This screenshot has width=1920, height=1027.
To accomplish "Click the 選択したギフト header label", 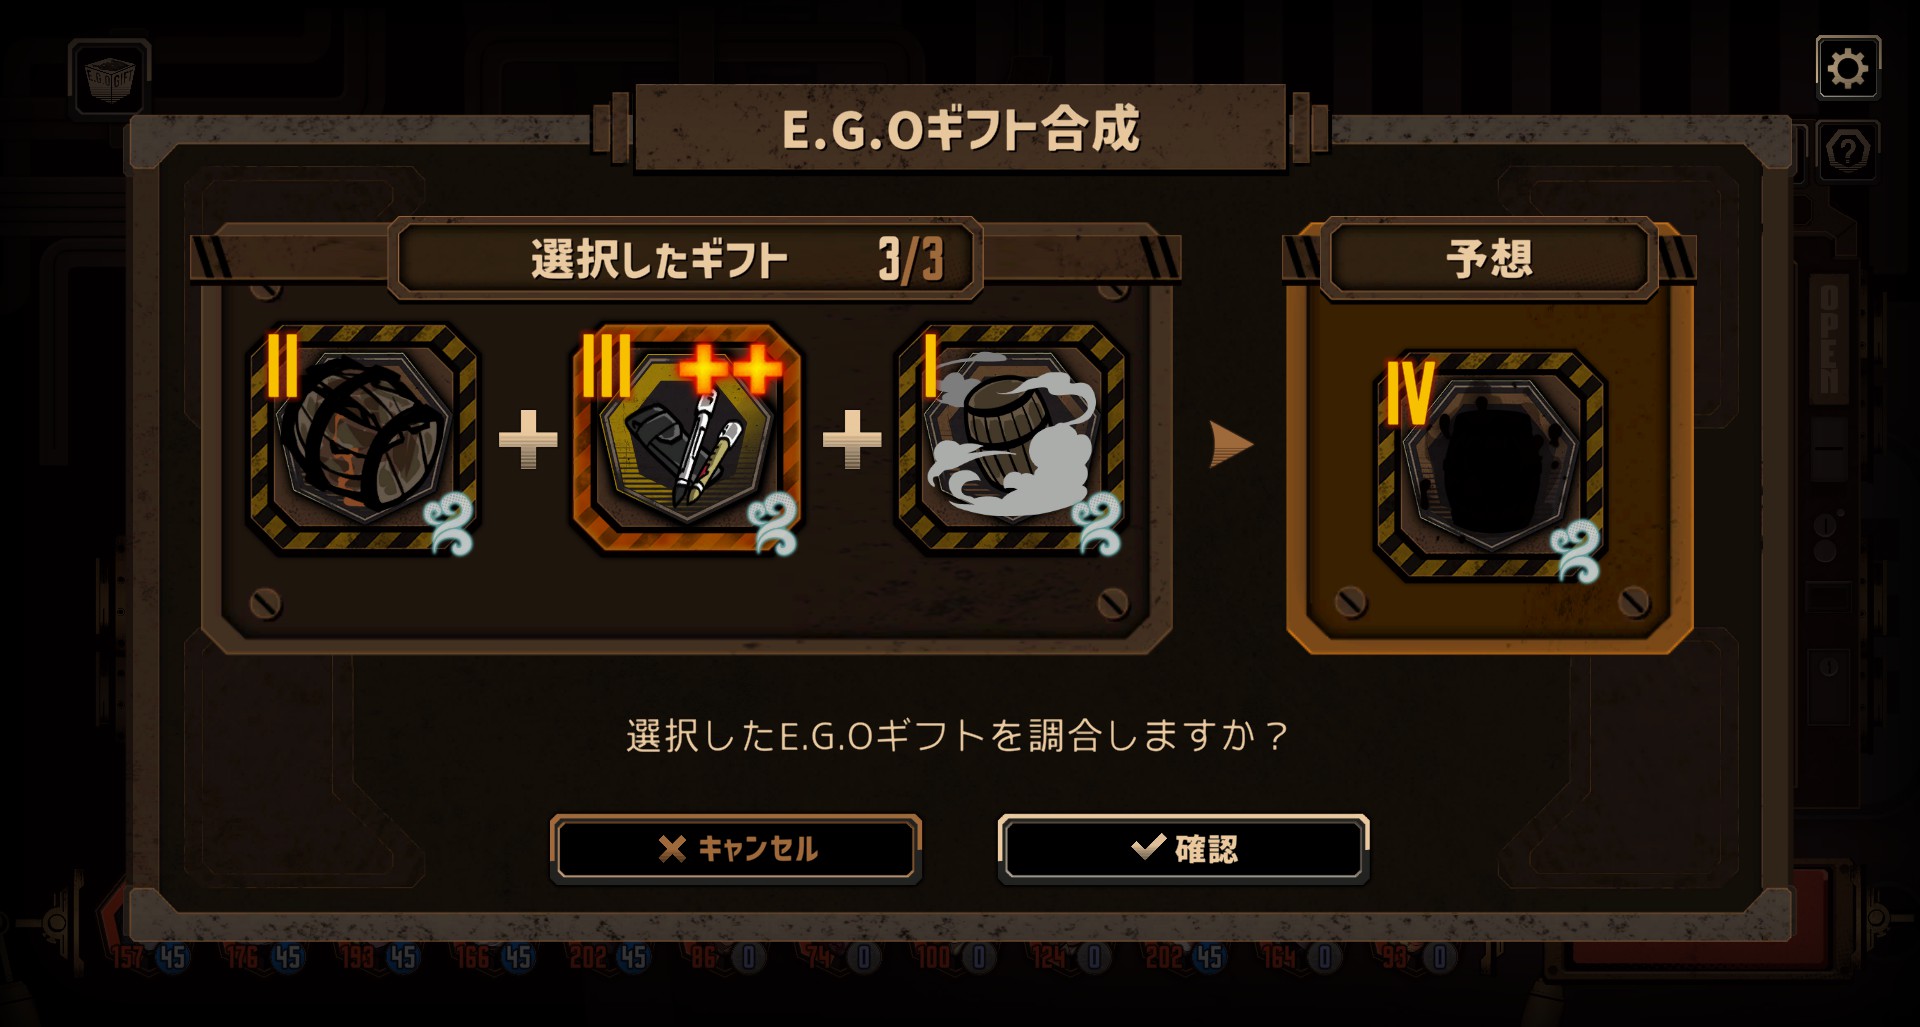I will 659,260.
